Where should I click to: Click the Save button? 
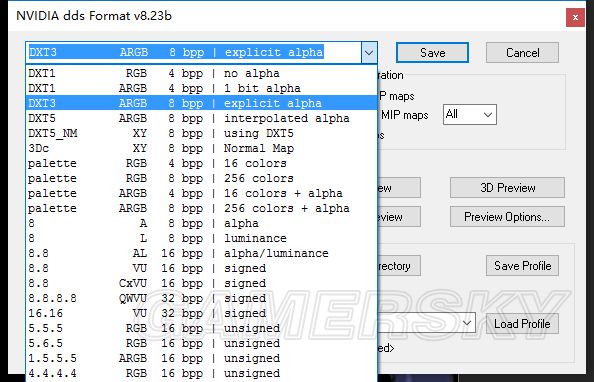tap(432, 52)
